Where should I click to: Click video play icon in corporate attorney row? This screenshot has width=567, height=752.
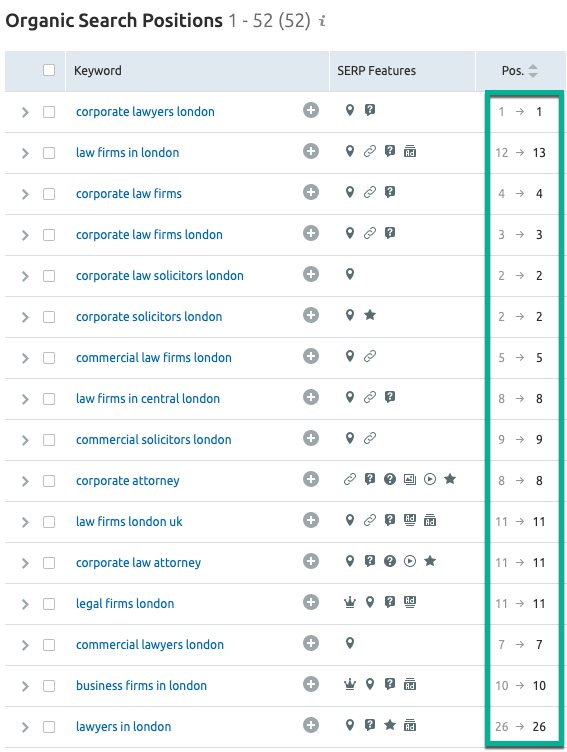tap(430, 479)
